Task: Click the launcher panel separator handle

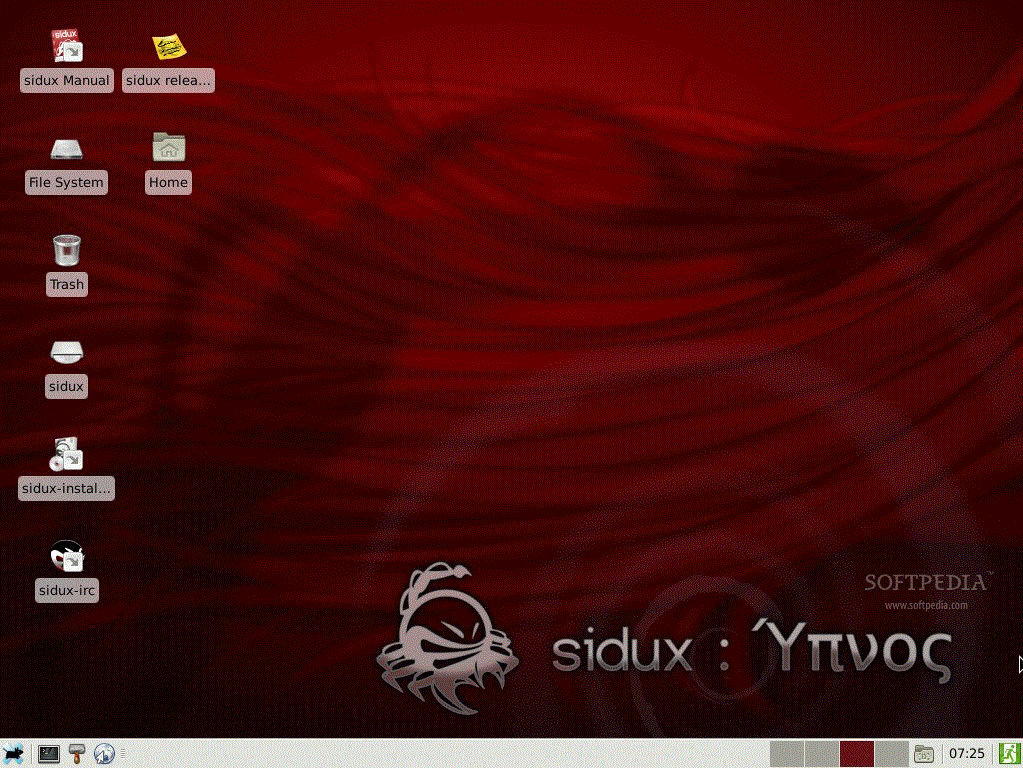Action: [x=123, y=754]
